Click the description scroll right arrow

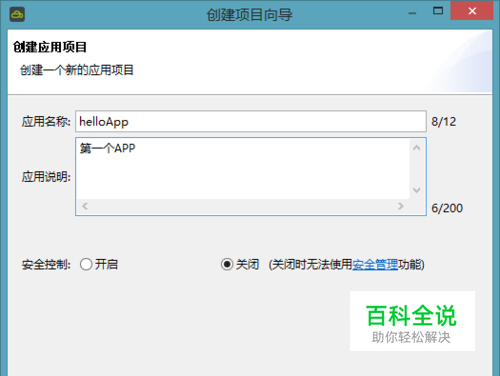click(401, 206)
